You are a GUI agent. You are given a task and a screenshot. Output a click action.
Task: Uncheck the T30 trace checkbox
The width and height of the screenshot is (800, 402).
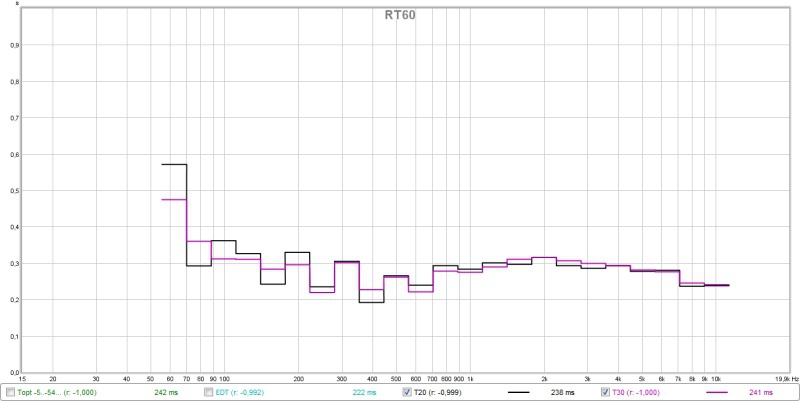coord(604,393)
